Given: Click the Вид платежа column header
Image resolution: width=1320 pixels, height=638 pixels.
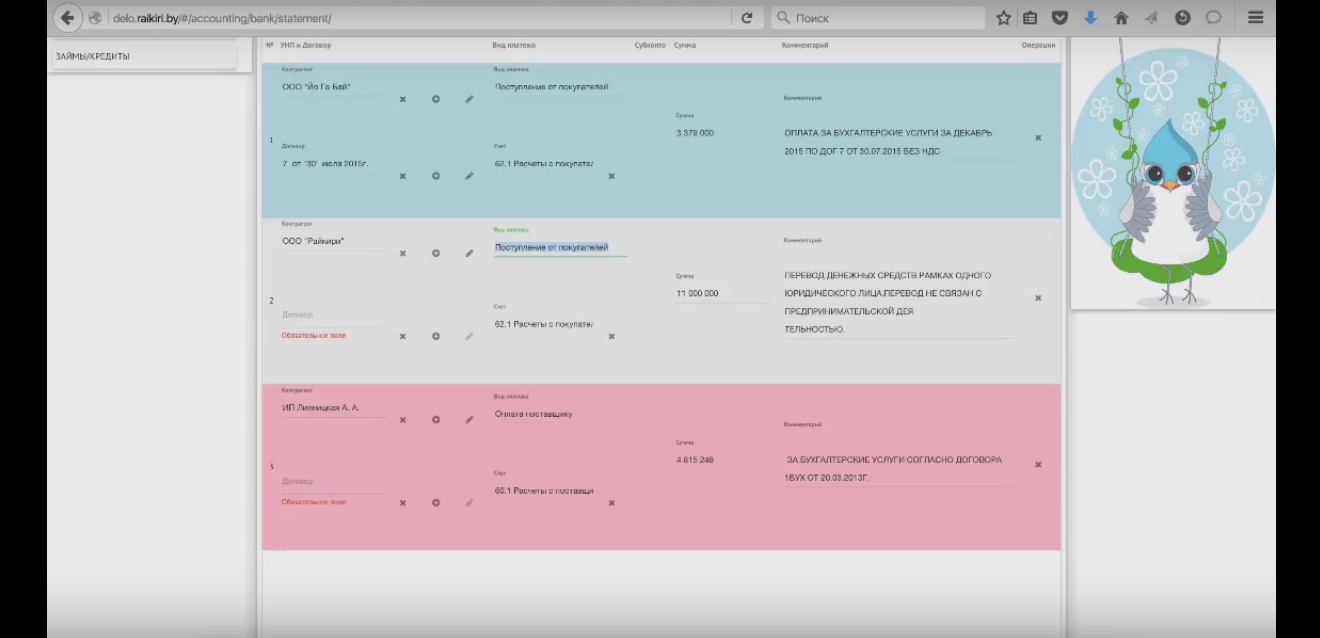Looking at the screenshot, I should click(514, 45).
